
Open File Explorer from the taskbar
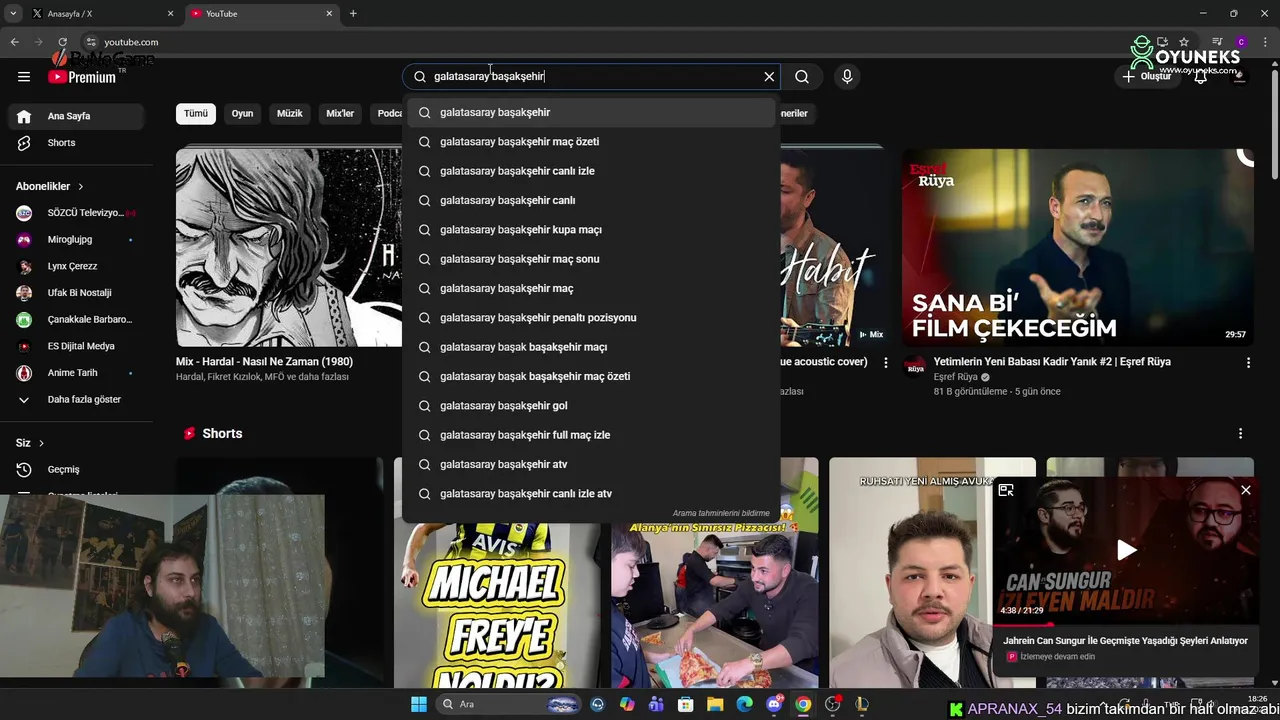[x=714, y=705]
